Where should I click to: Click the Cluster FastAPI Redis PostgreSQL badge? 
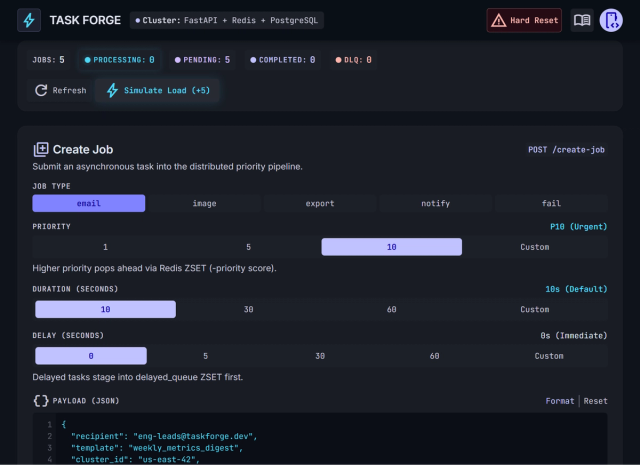(227, 20)
